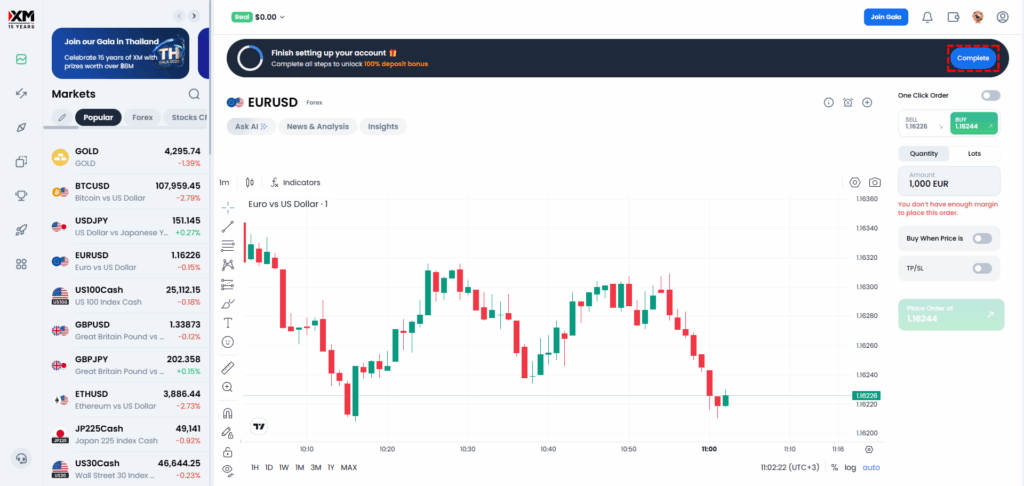Click the Amount input field

pyautogui.click(x=949, y=181)
